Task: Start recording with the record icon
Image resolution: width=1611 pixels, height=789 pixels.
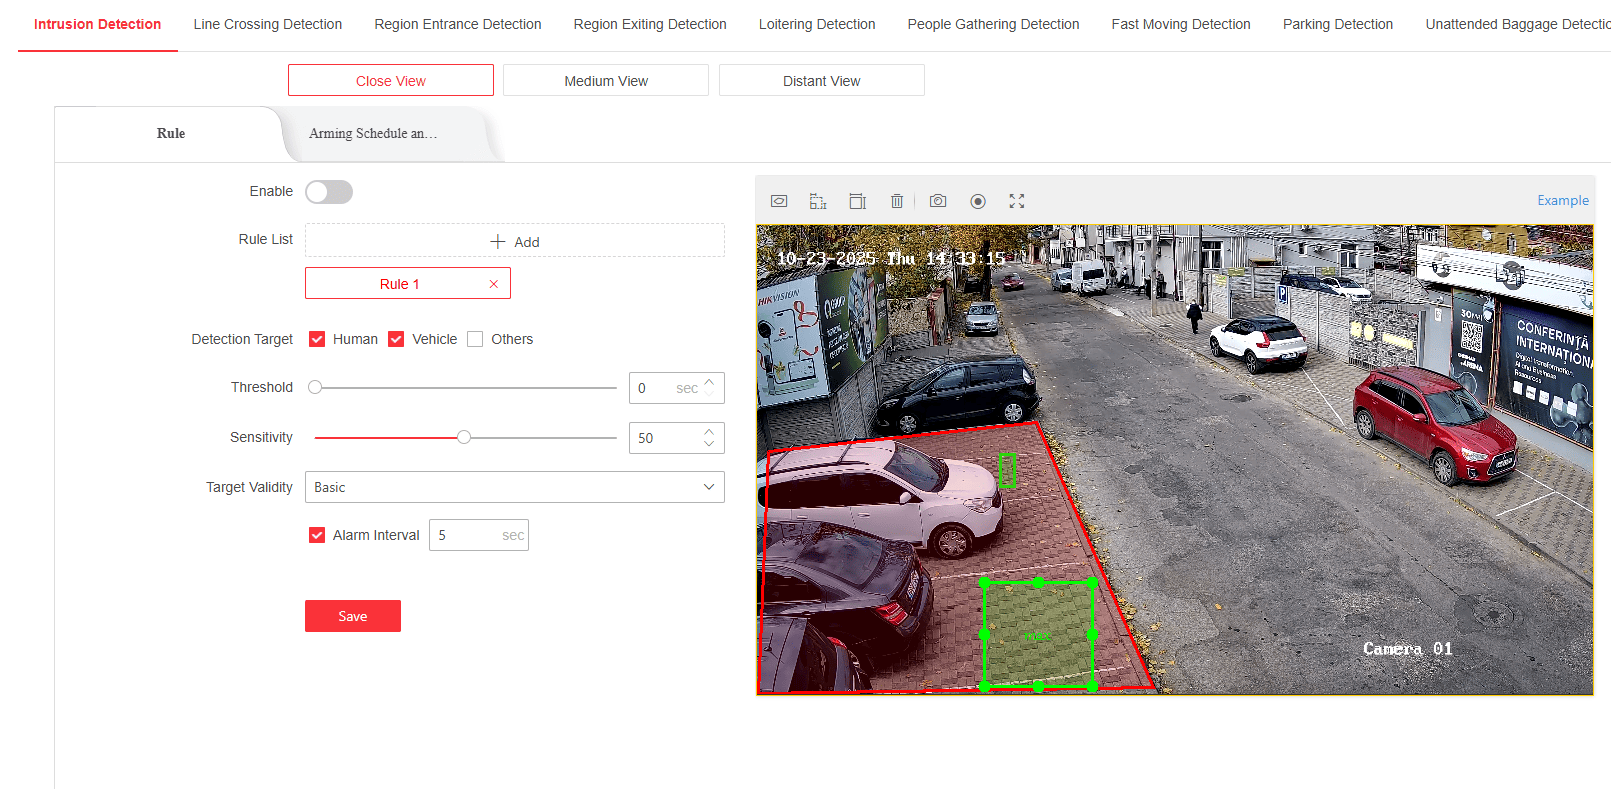Action: [x=978, y=201]
